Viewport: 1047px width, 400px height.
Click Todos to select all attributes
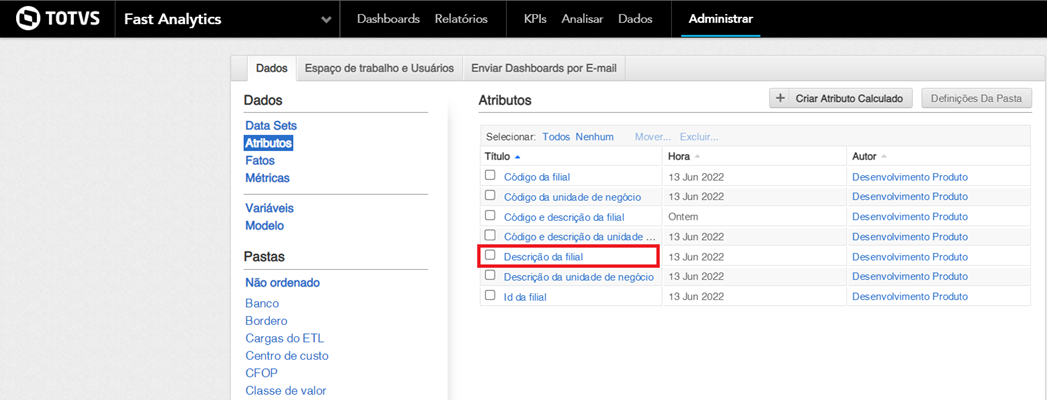[x=556, y=136]
